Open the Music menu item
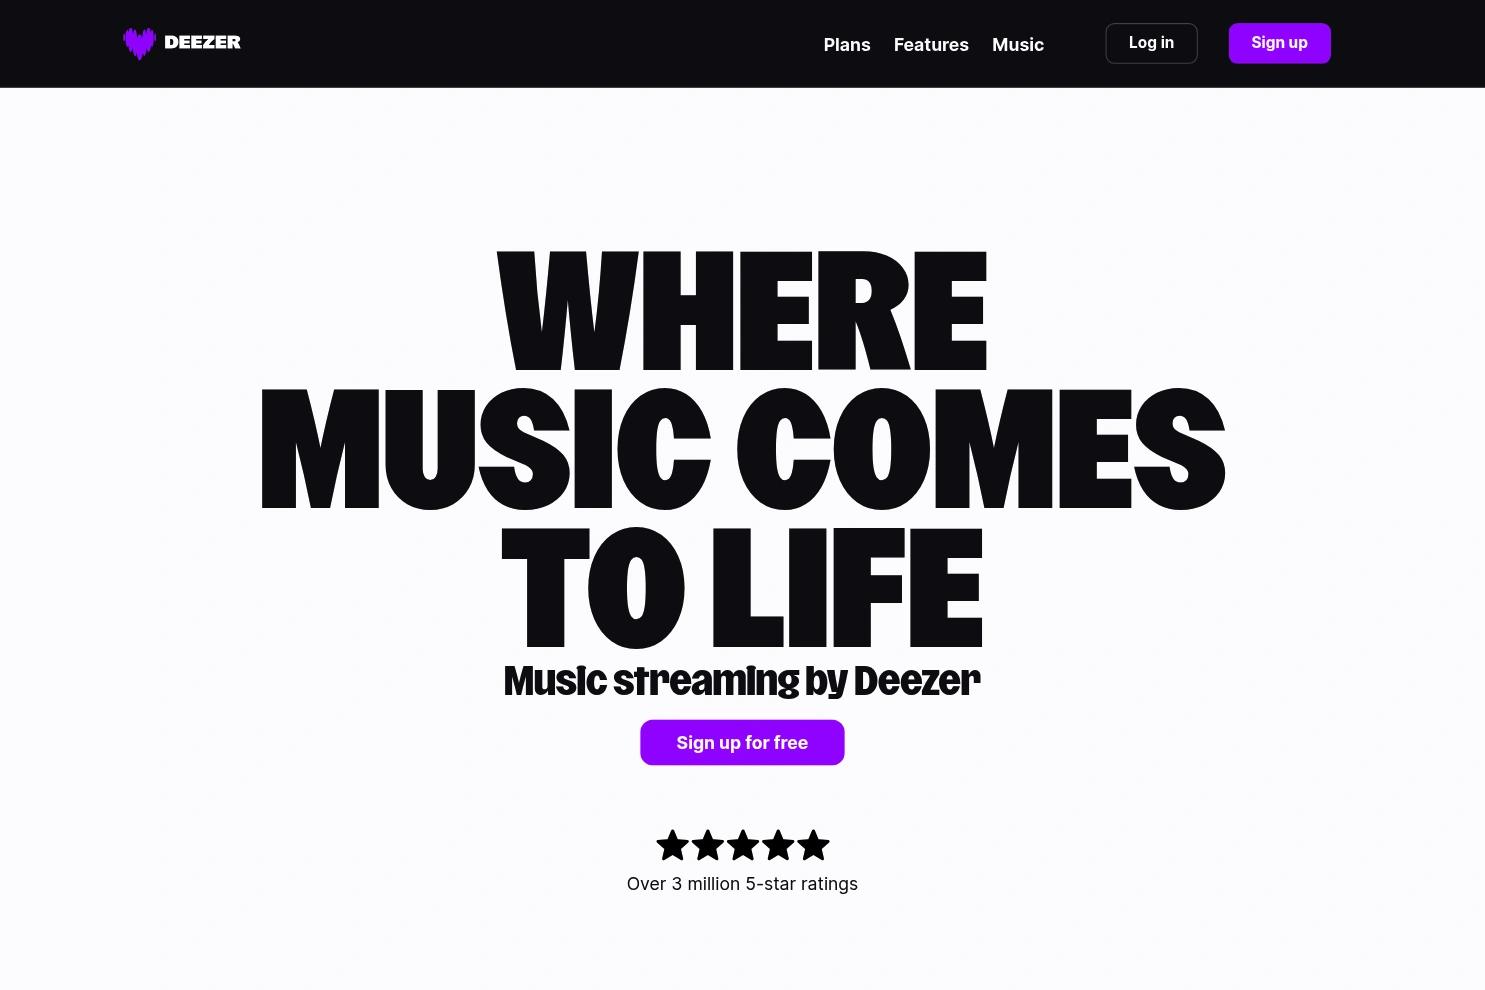Image resolution: width=1485 pixels, height=990 pixels. [x=1018, y=44]
